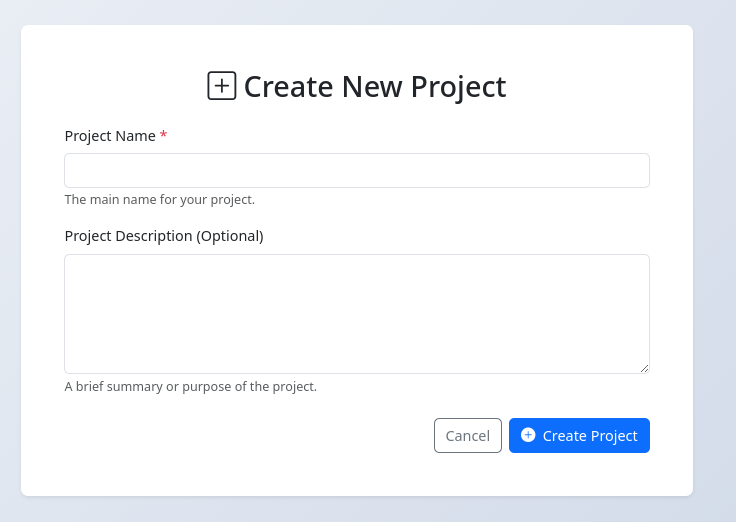Viewport: 736px width, 522px height.
Task: Click the 'Project Description (Optional)' label
Action: [164, 236]
